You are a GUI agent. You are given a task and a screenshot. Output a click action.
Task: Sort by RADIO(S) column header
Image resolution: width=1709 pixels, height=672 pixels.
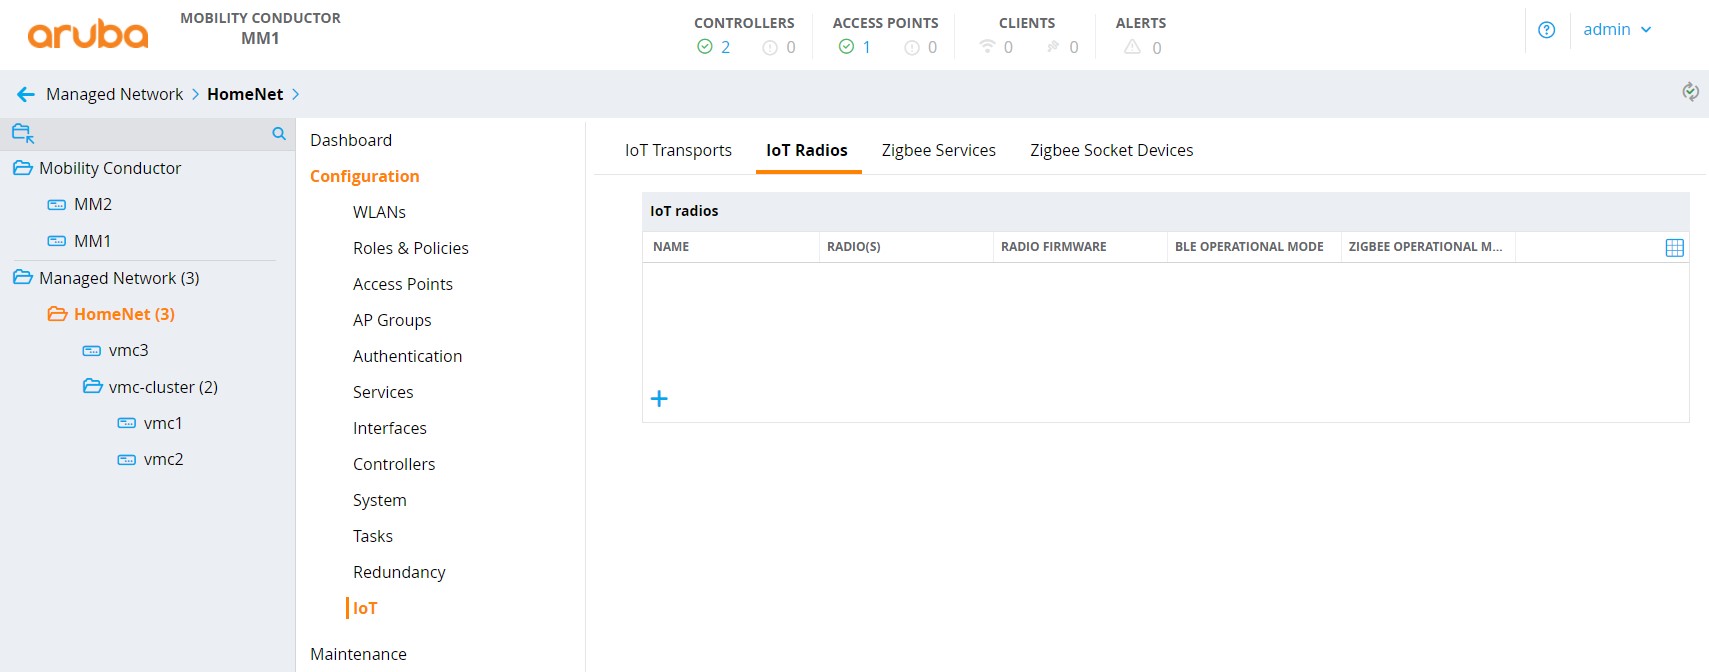854,247
